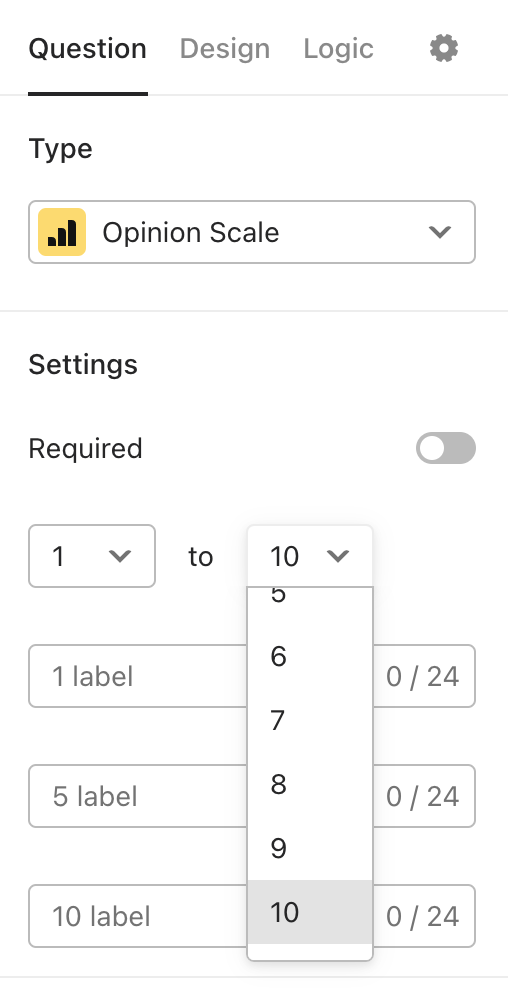Click the Opinion Scale bar chart icon
The width and height of the screenshot is (508, 1006).
62,232
